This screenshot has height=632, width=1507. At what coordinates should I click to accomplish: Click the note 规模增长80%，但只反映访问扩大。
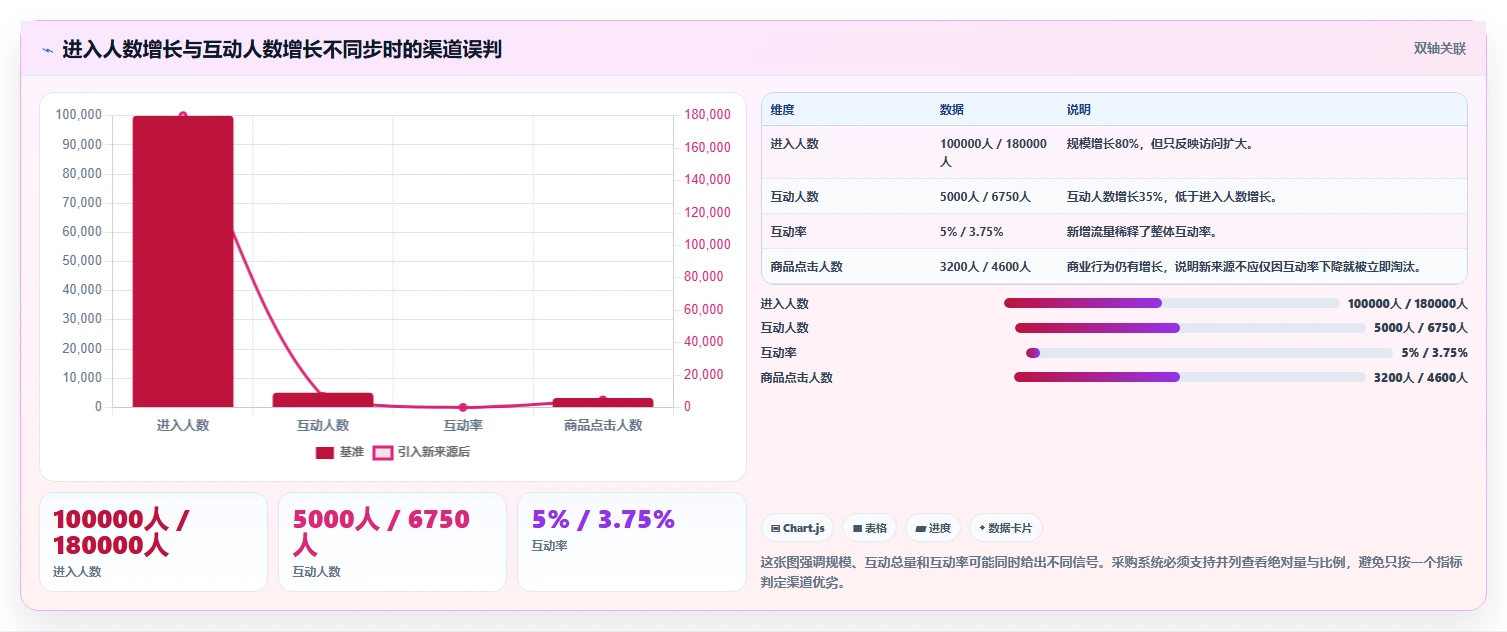pos(1160,144)
